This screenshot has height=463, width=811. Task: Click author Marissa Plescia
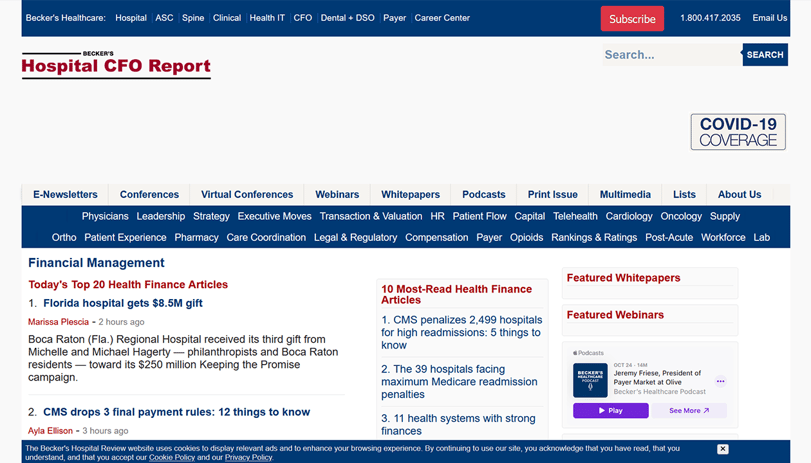point(58,322)
